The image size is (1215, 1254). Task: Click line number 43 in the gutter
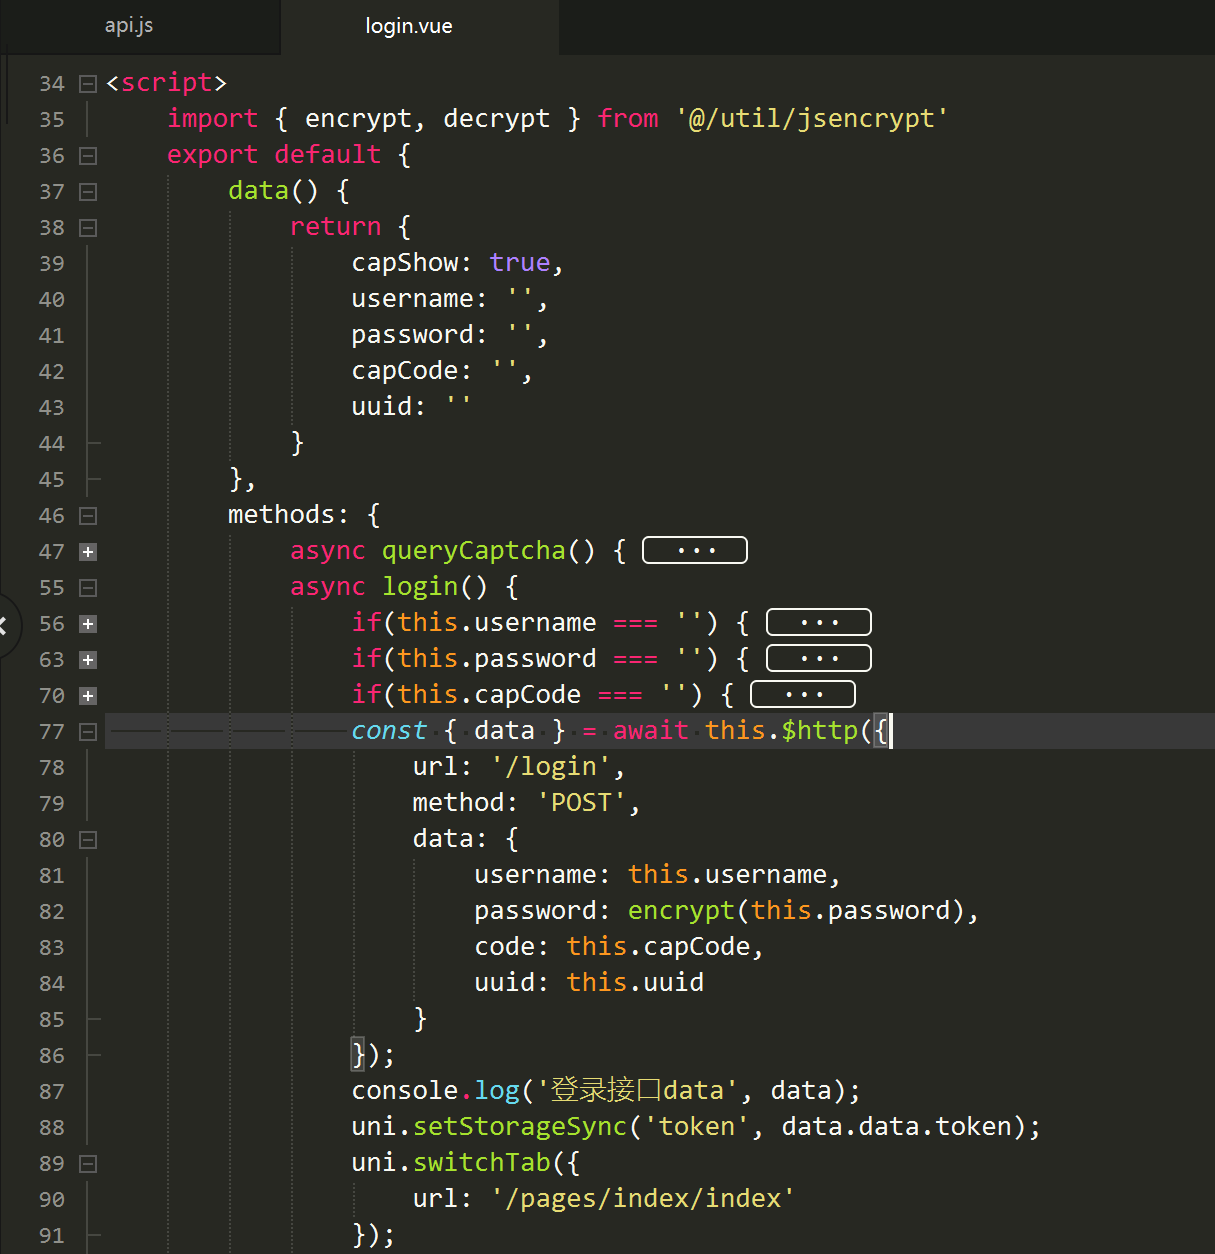(52, 408)
